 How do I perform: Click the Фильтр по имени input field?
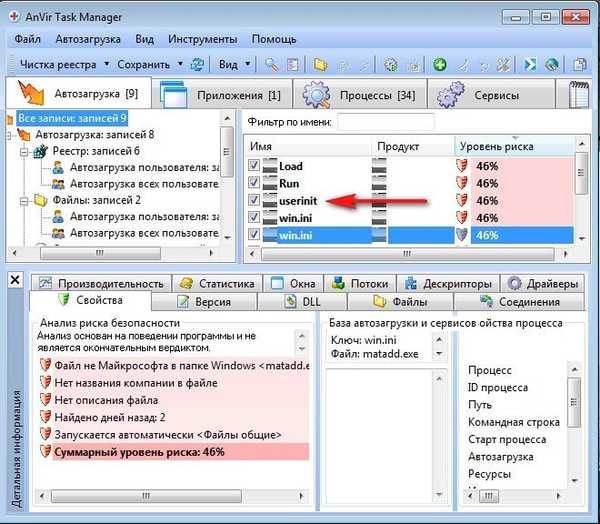pyautogui.click(x=385, y=122)
